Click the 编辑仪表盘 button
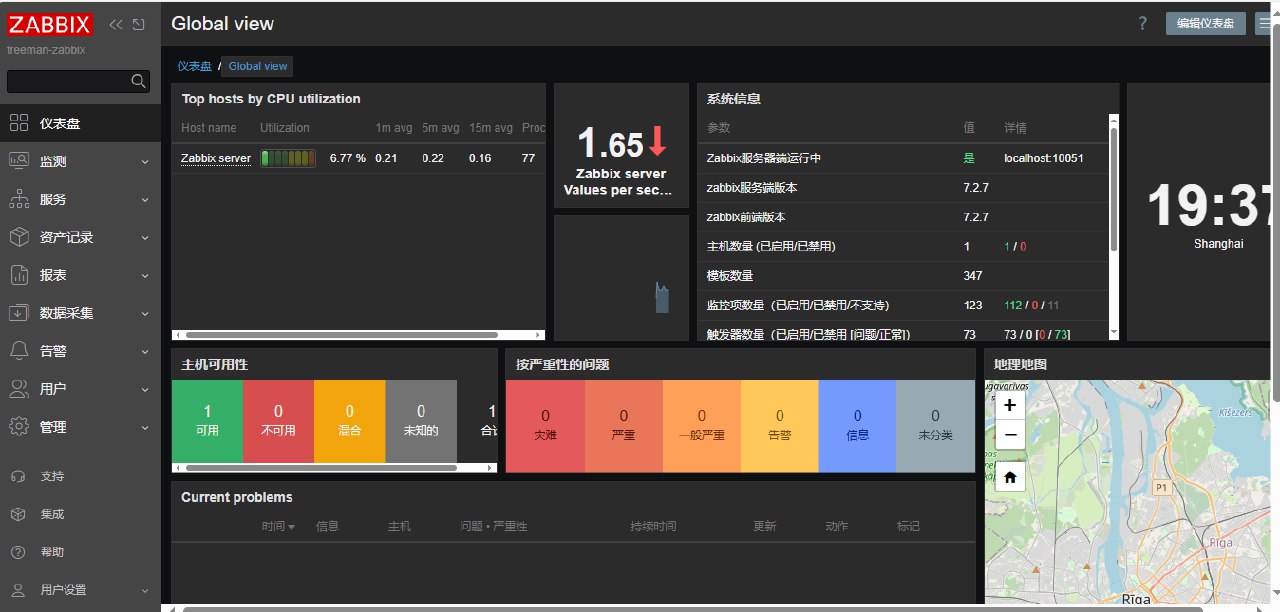 pyautogui.click(x=1205, y=24)
